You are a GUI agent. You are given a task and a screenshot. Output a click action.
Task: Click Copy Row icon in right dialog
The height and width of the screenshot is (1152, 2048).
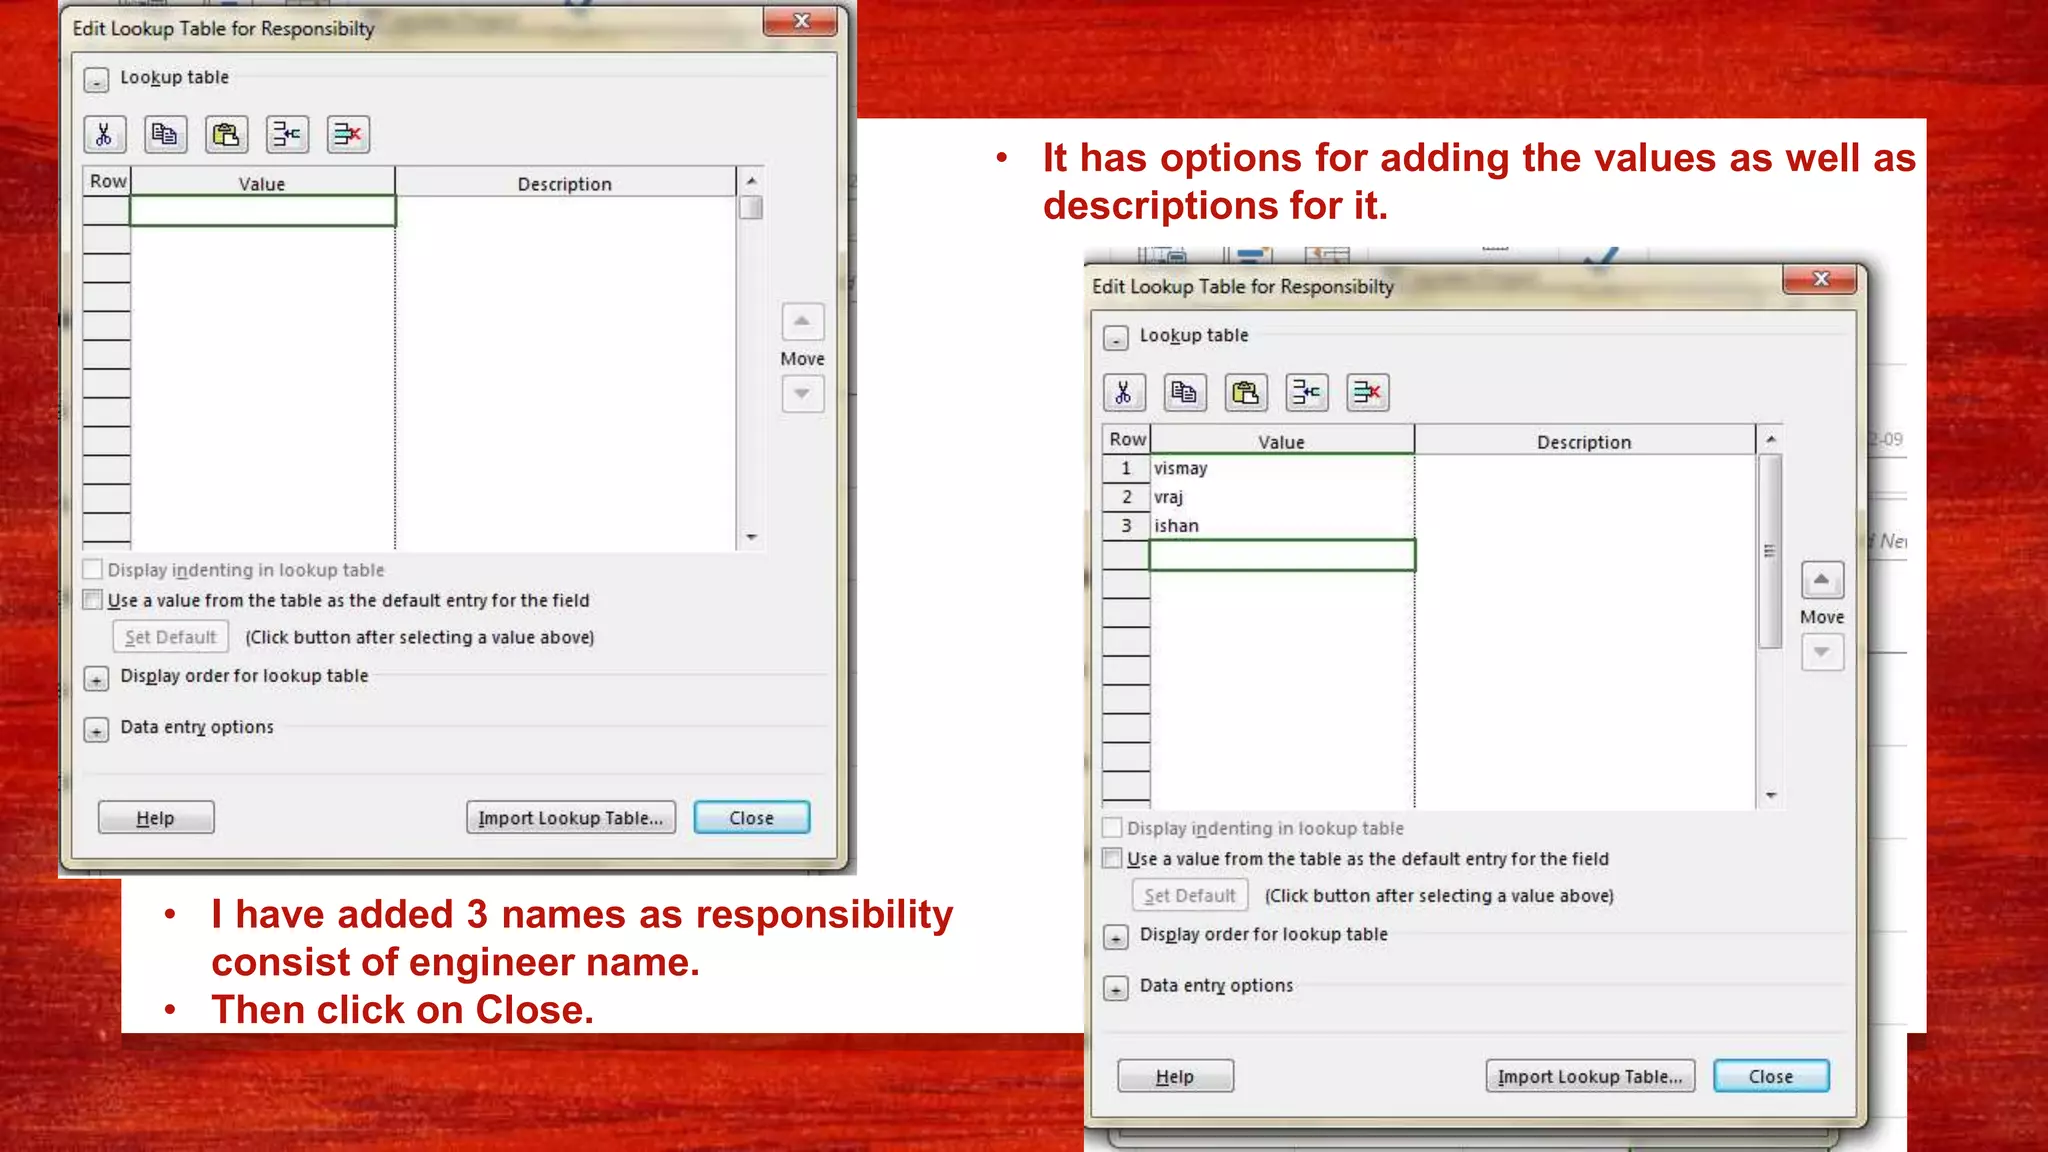(1185, 392)
